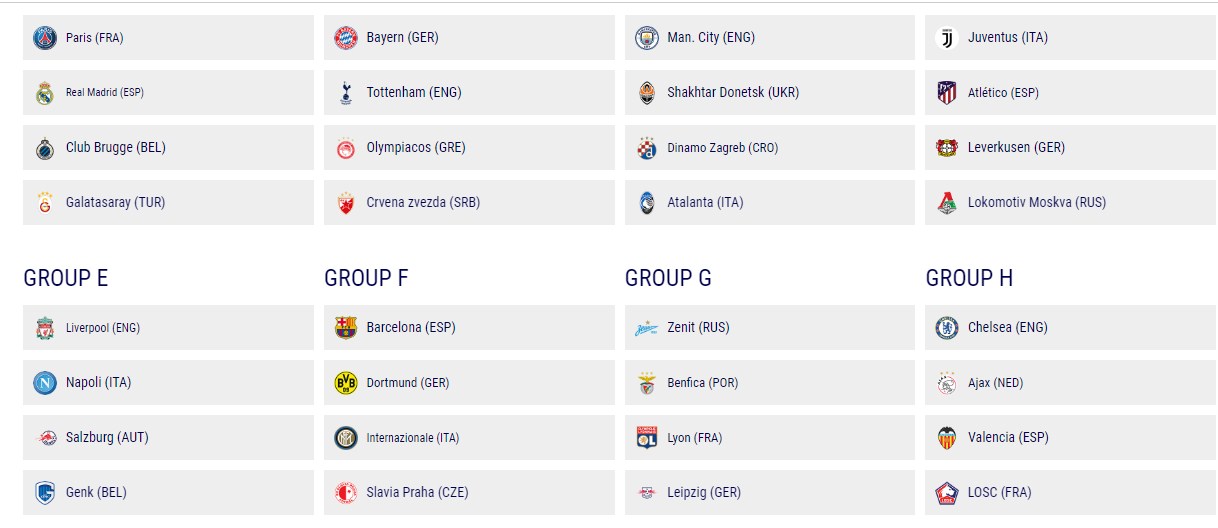Click the Liverpool club crest

[x=44, y=328]
